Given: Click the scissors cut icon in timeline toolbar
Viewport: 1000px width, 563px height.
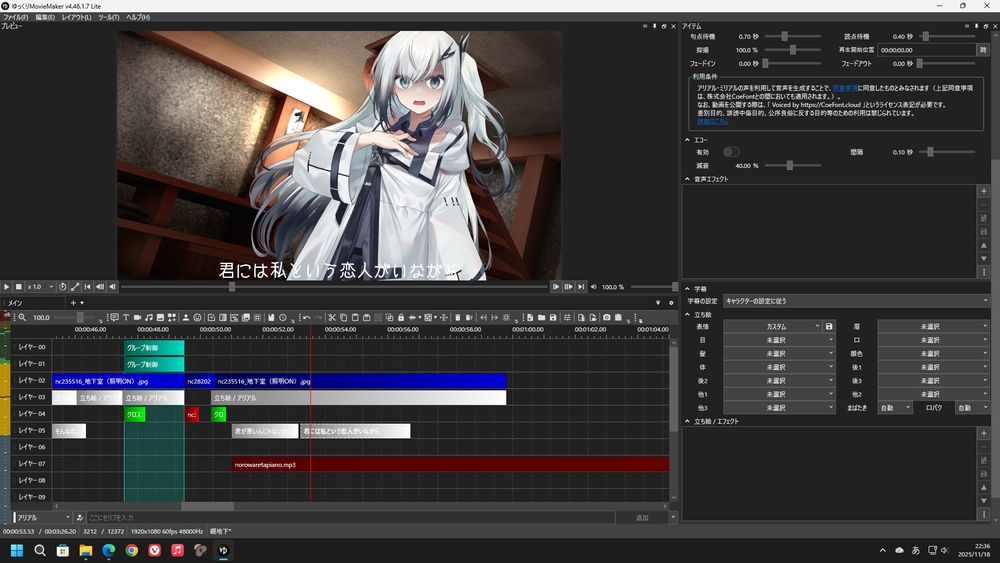Looking at the screenshot, I should [x=331, y=318].
